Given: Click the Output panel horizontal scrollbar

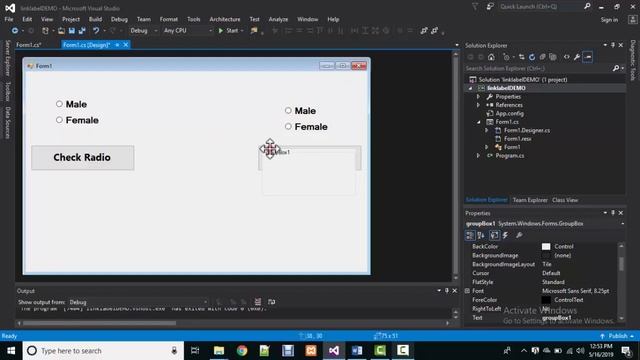Looking at the screenshot, I should click(x=99, y=323).
